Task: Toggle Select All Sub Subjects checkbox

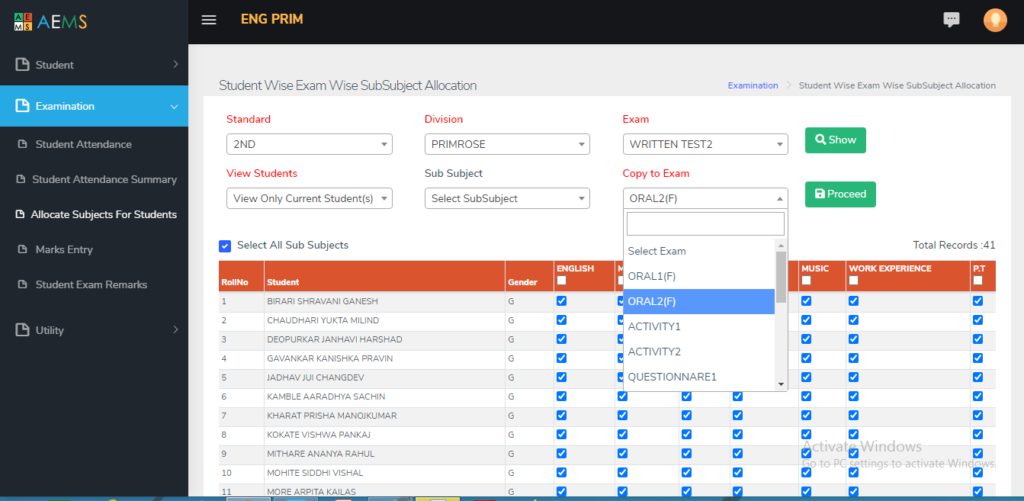Action: pyautogui.click(x=225, y=246)
